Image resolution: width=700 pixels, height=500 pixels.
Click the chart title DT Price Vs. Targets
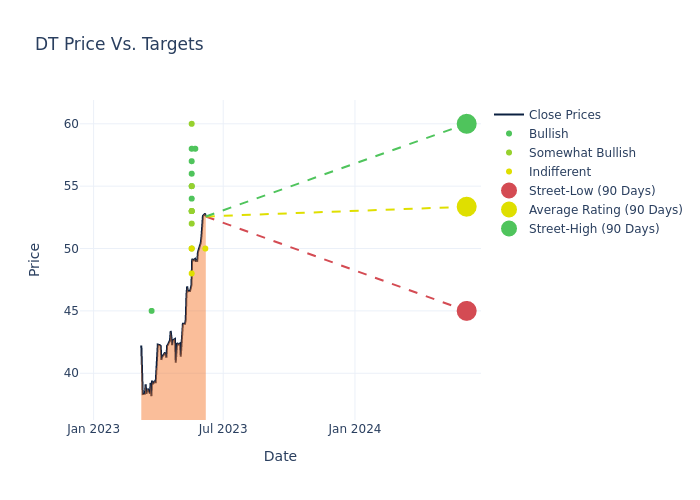point(119,44)
